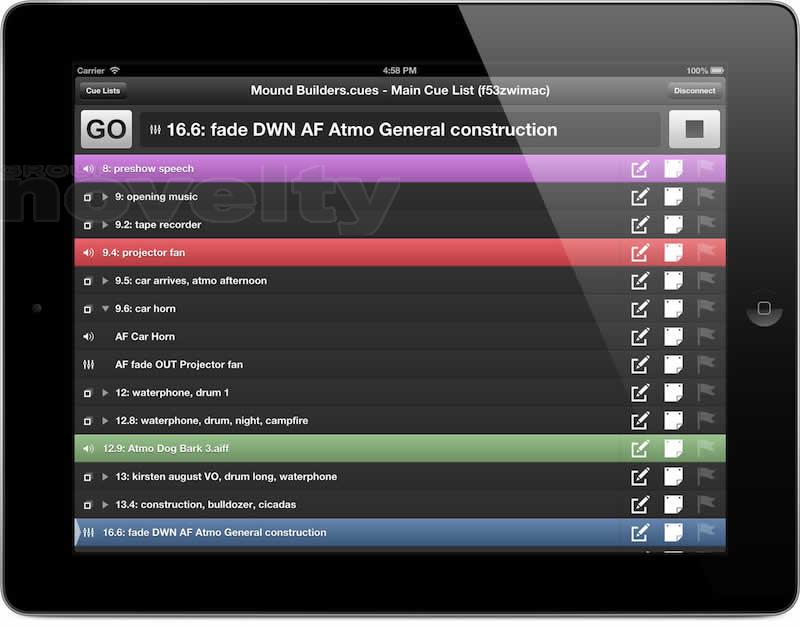
Task: Click fade icon on AF fade OUT cue
Action: [88, 365]
